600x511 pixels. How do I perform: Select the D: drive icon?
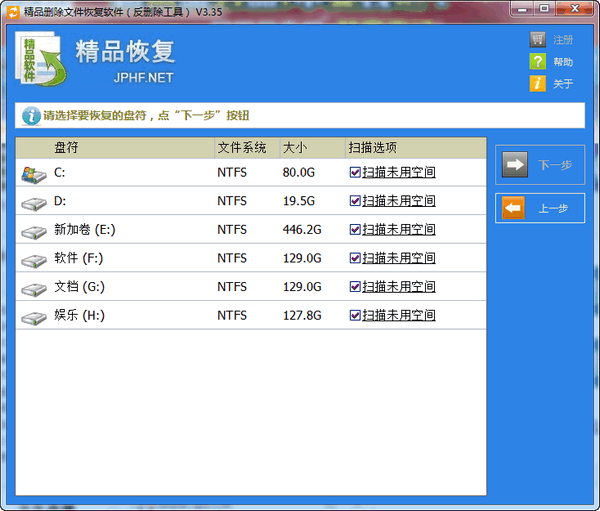click(33, 202)
